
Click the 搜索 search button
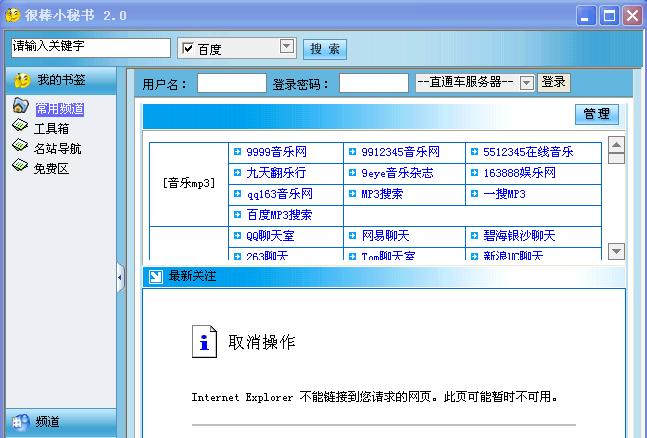(x=325, y=49)
